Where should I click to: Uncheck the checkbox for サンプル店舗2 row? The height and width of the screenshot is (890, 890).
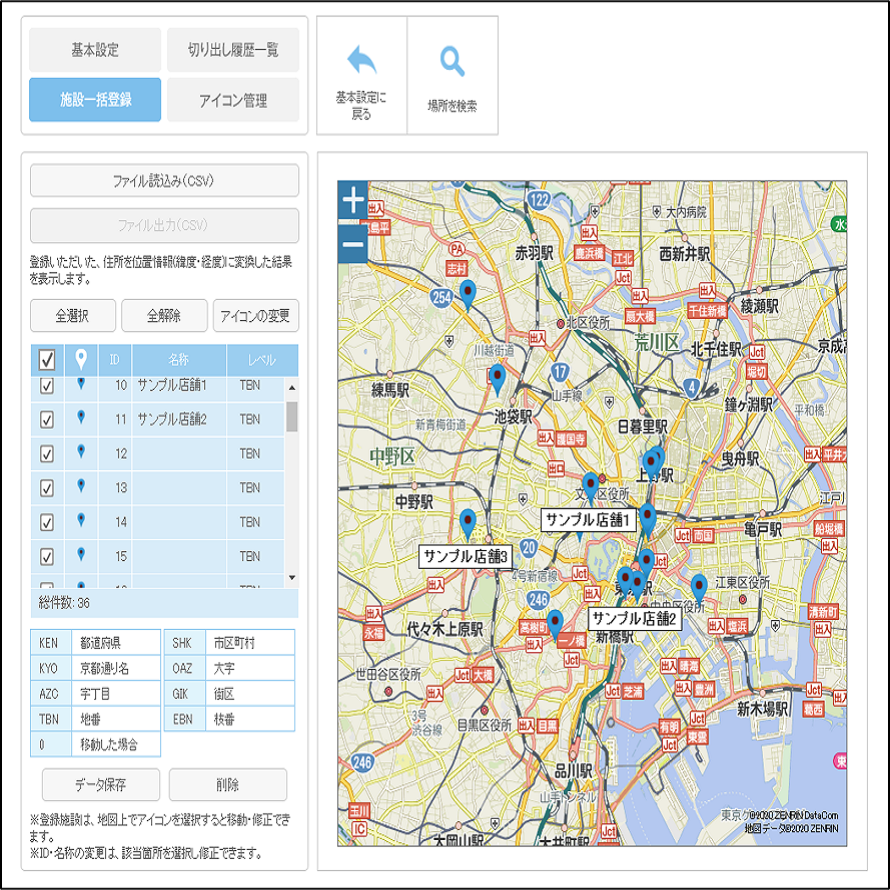click(x=46, y=420)
